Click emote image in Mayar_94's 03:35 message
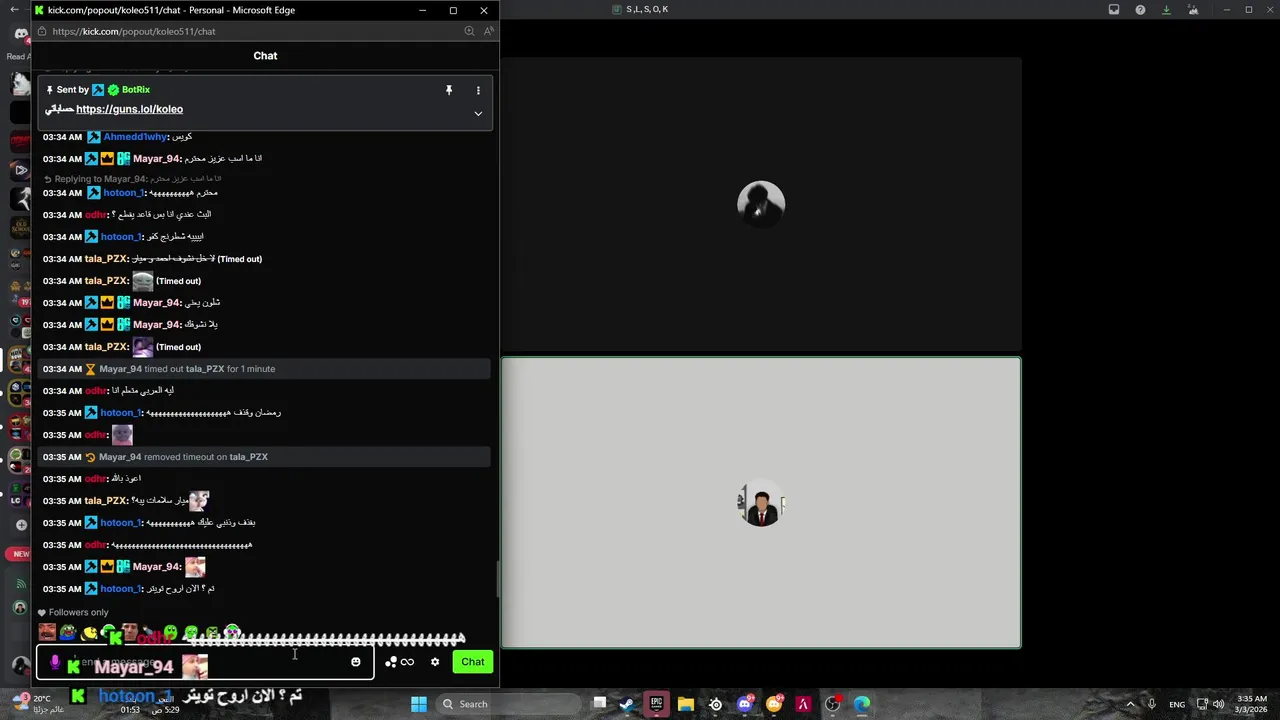 195,567
